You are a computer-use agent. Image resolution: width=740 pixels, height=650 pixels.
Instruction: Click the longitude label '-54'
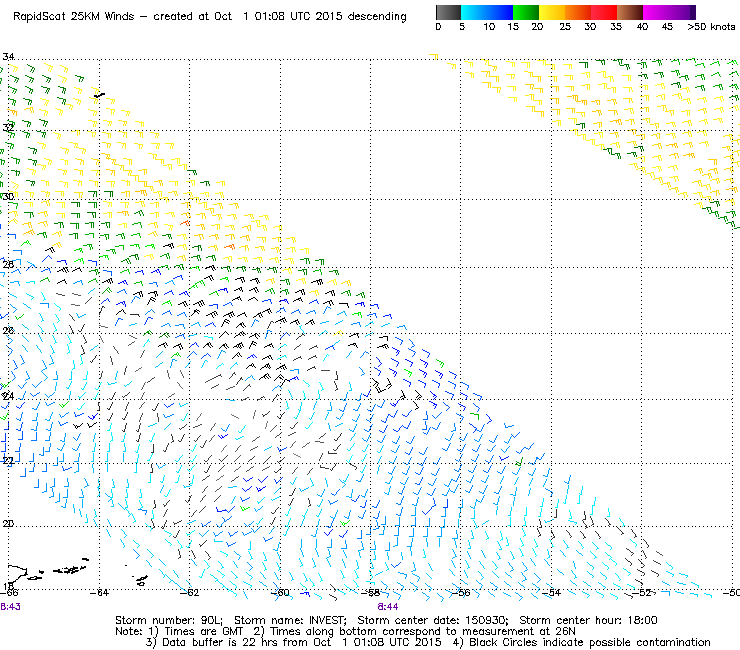tap(551, 592)
